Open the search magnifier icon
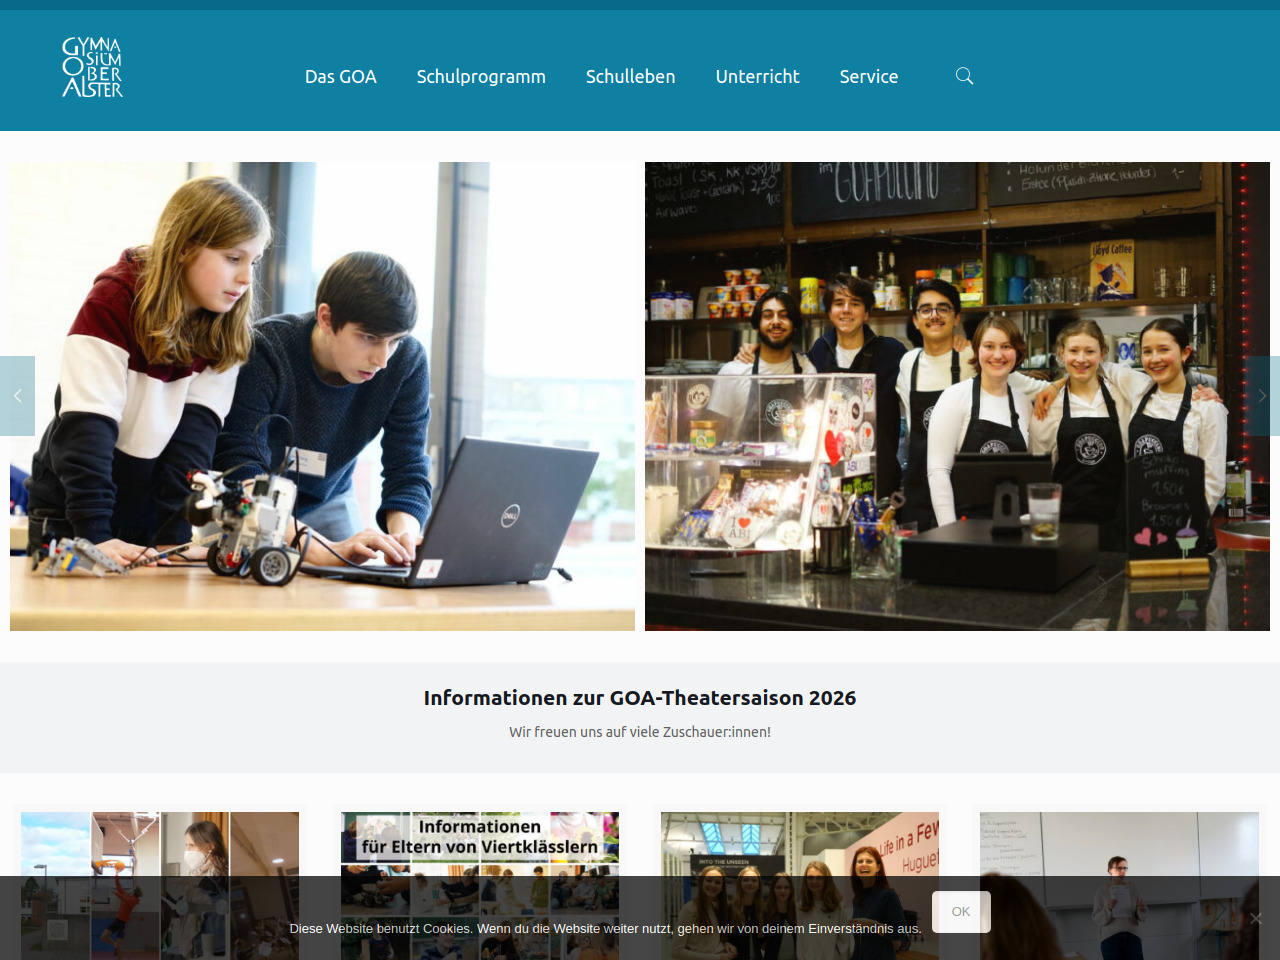 tap(964, 76)
